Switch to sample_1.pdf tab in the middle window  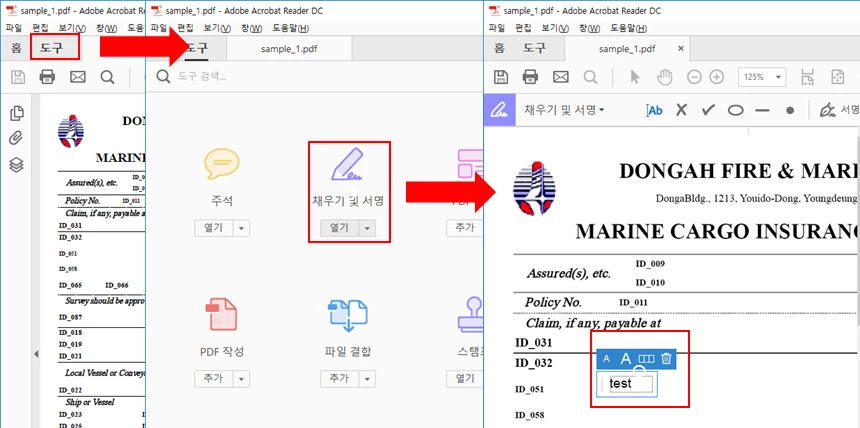tap(289, 49)
